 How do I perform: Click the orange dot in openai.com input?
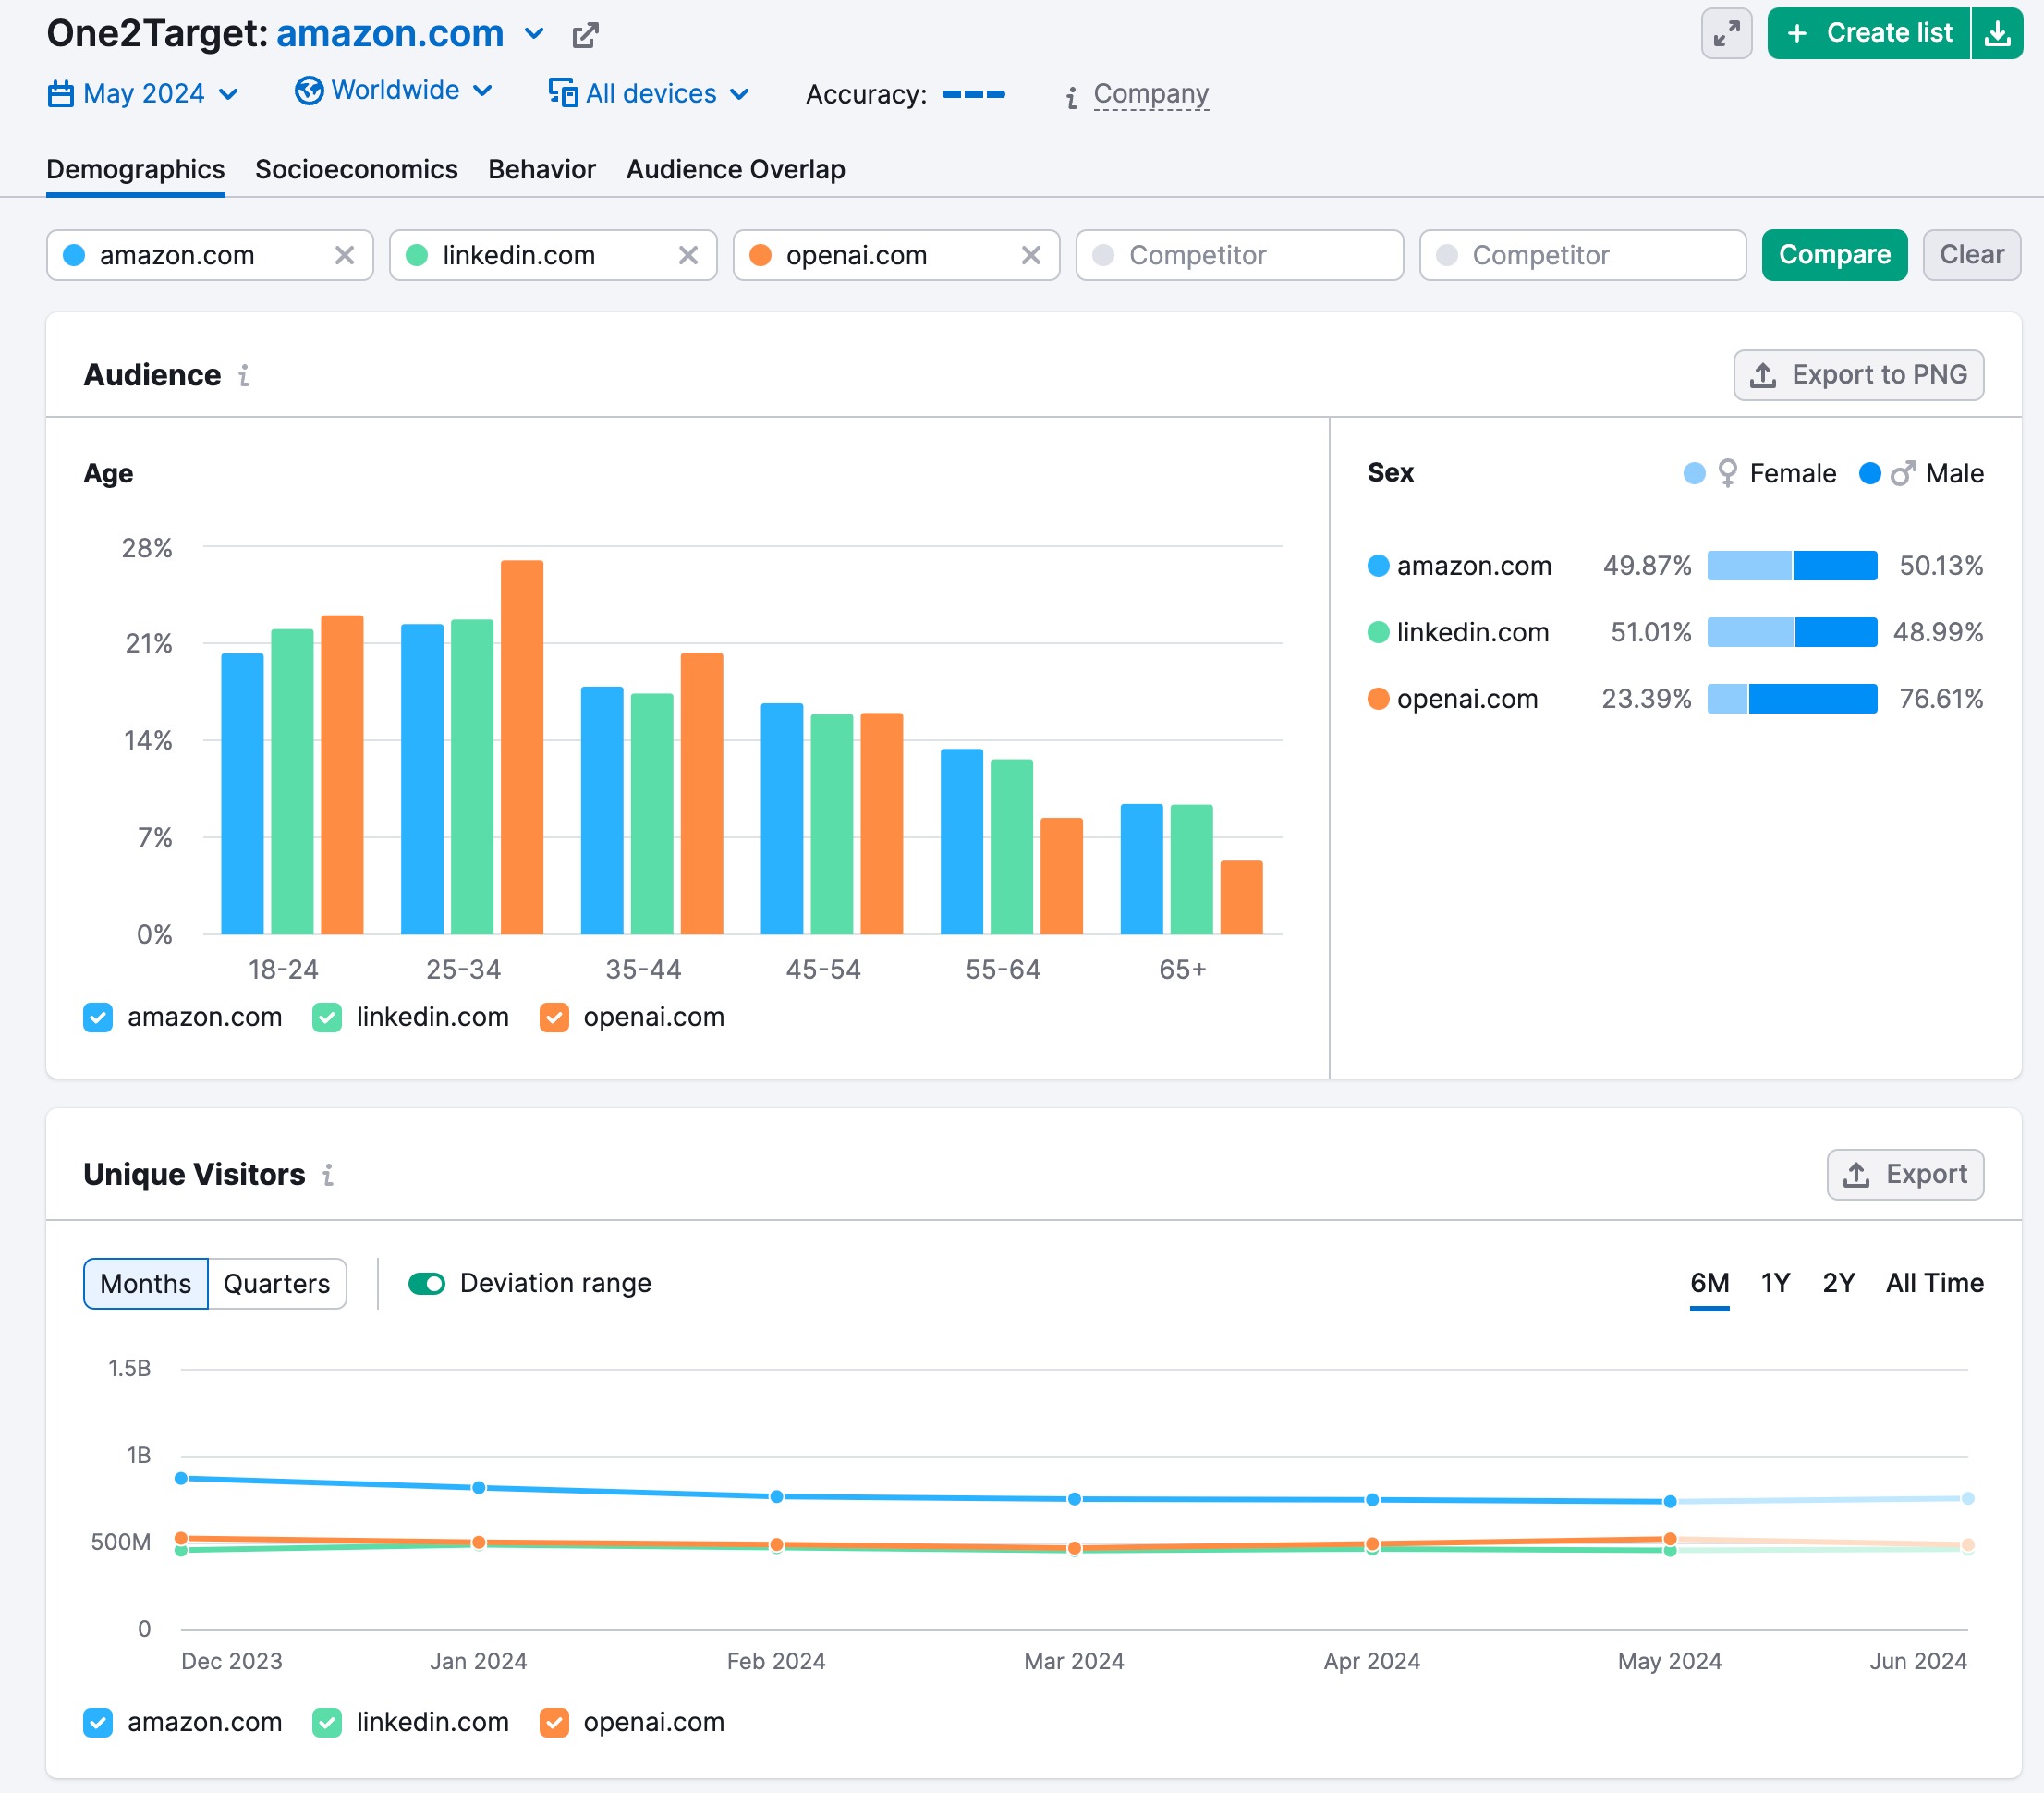click(x=760, y=255)
